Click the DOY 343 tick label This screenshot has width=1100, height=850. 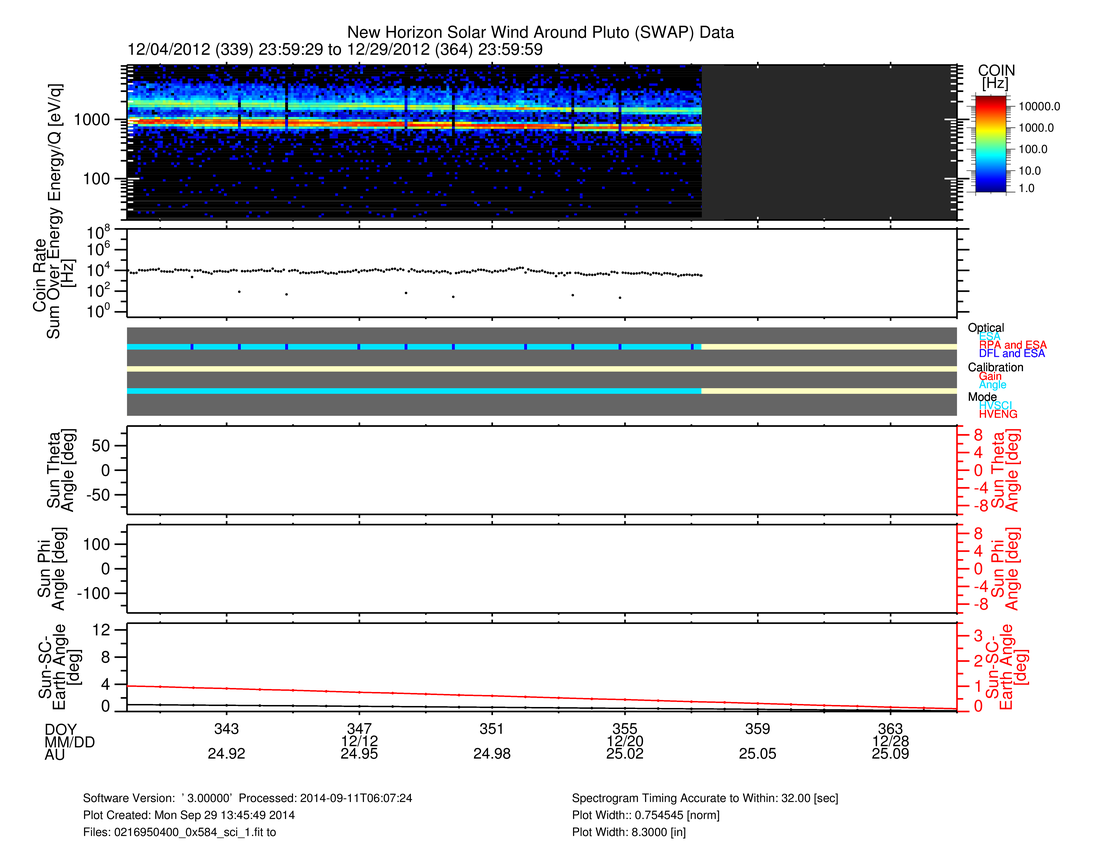point(227,727)
